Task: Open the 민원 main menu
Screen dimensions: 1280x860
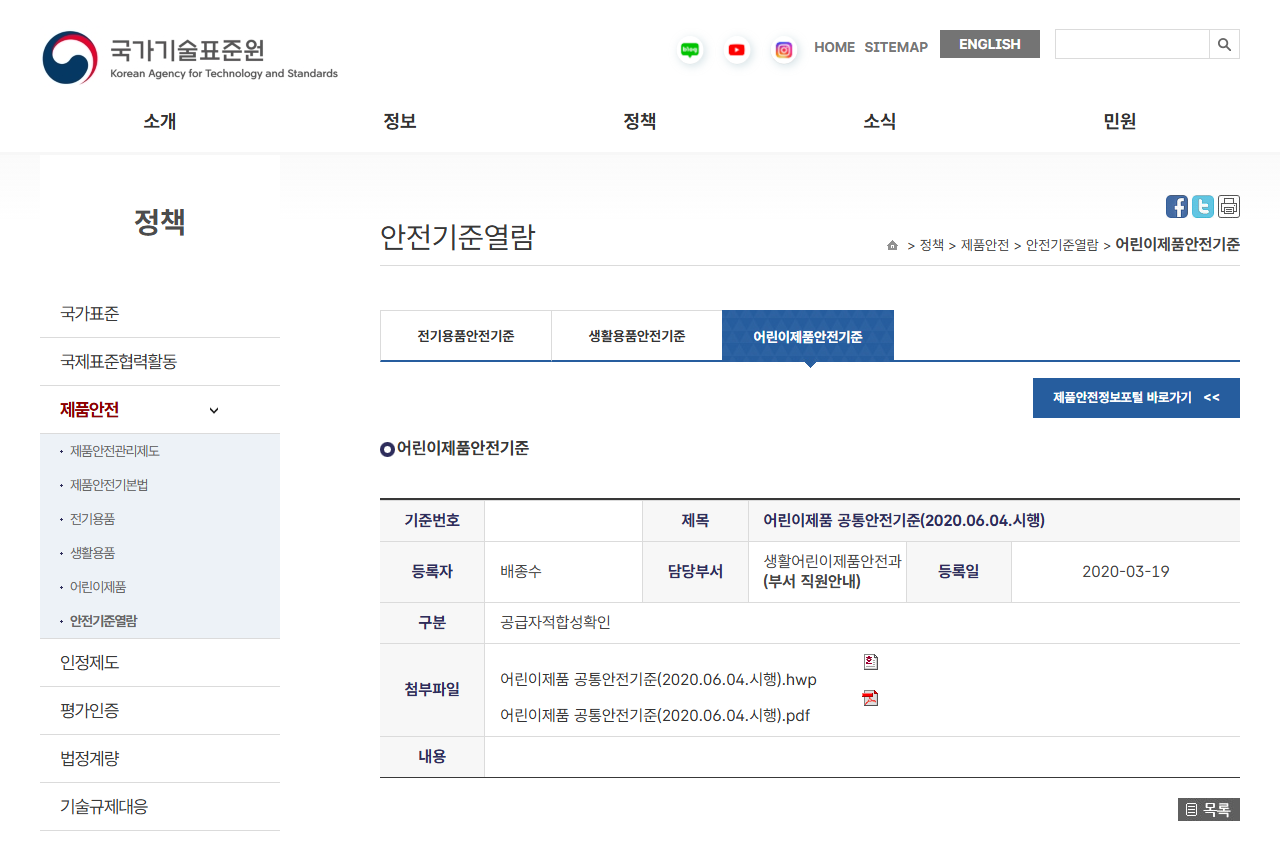Action: tap(1120, 121)
